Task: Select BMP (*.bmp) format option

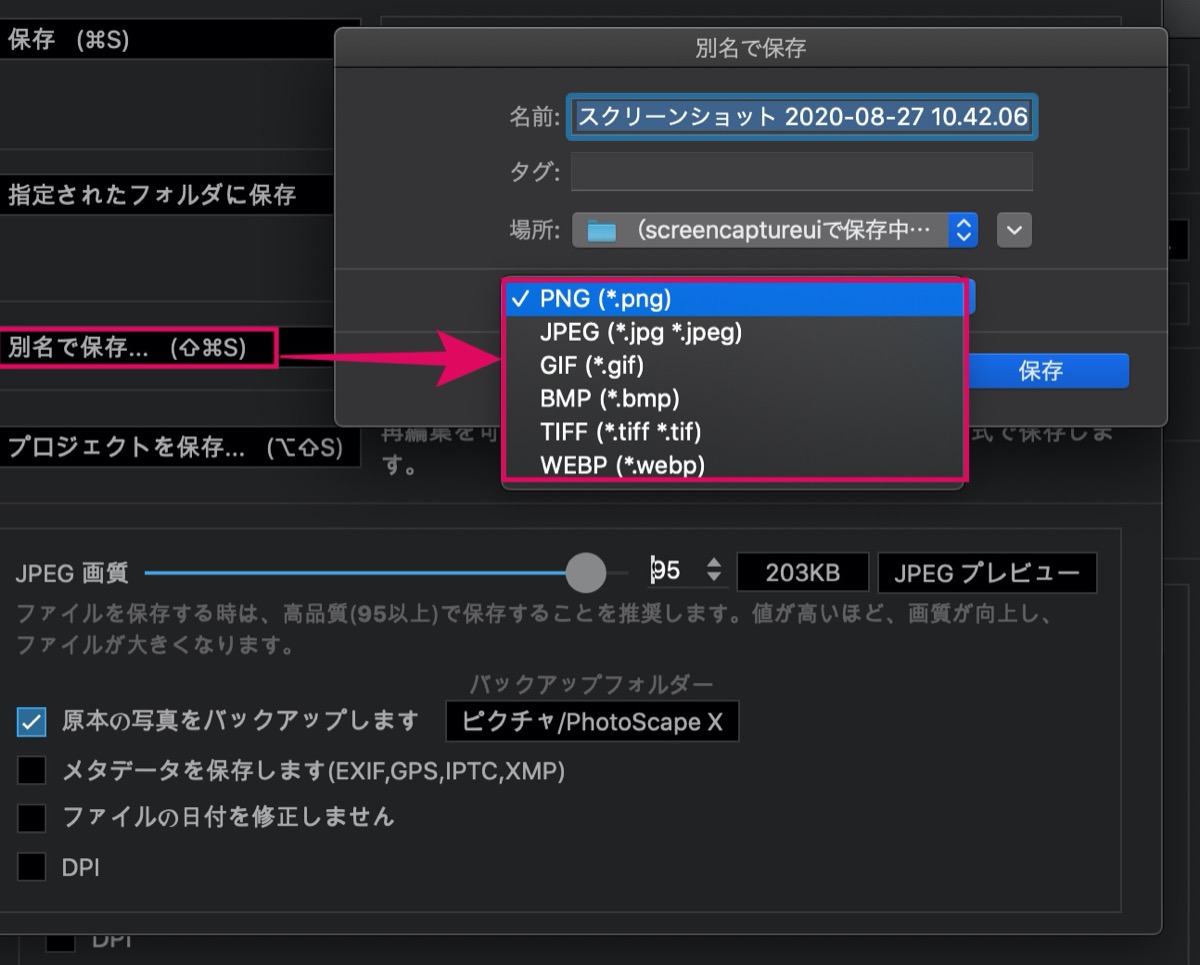Action: 735,398
